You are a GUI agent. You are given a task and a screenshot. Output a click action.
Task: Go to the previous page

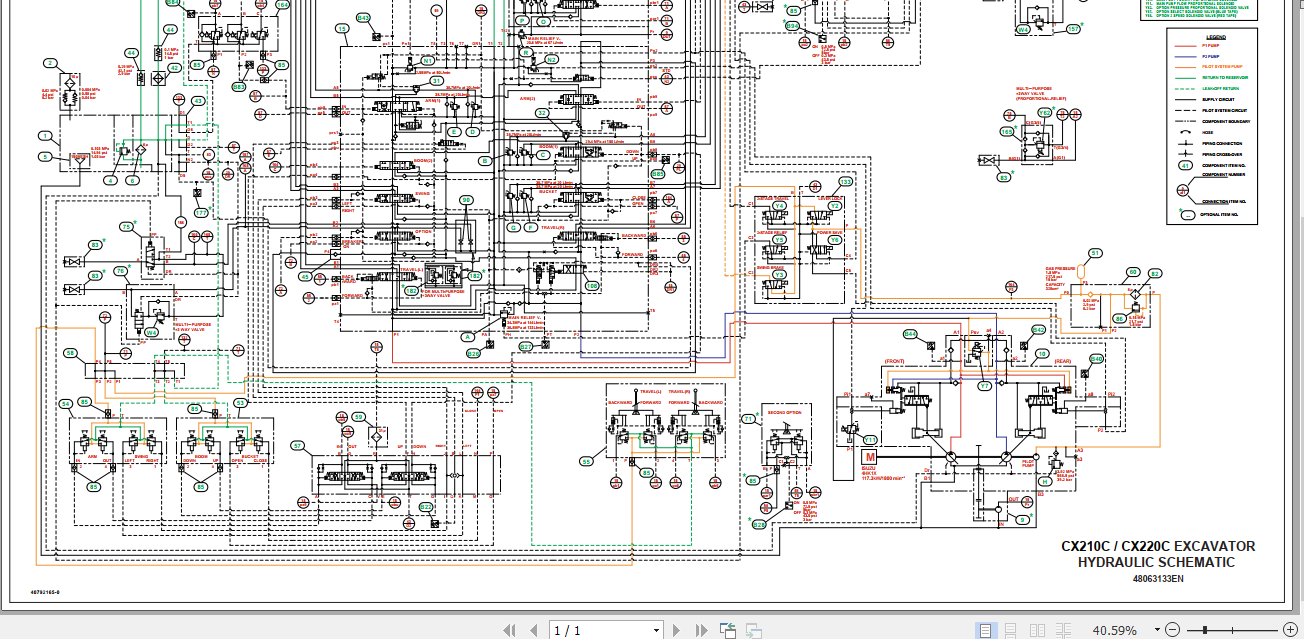(x=533, y=630)
